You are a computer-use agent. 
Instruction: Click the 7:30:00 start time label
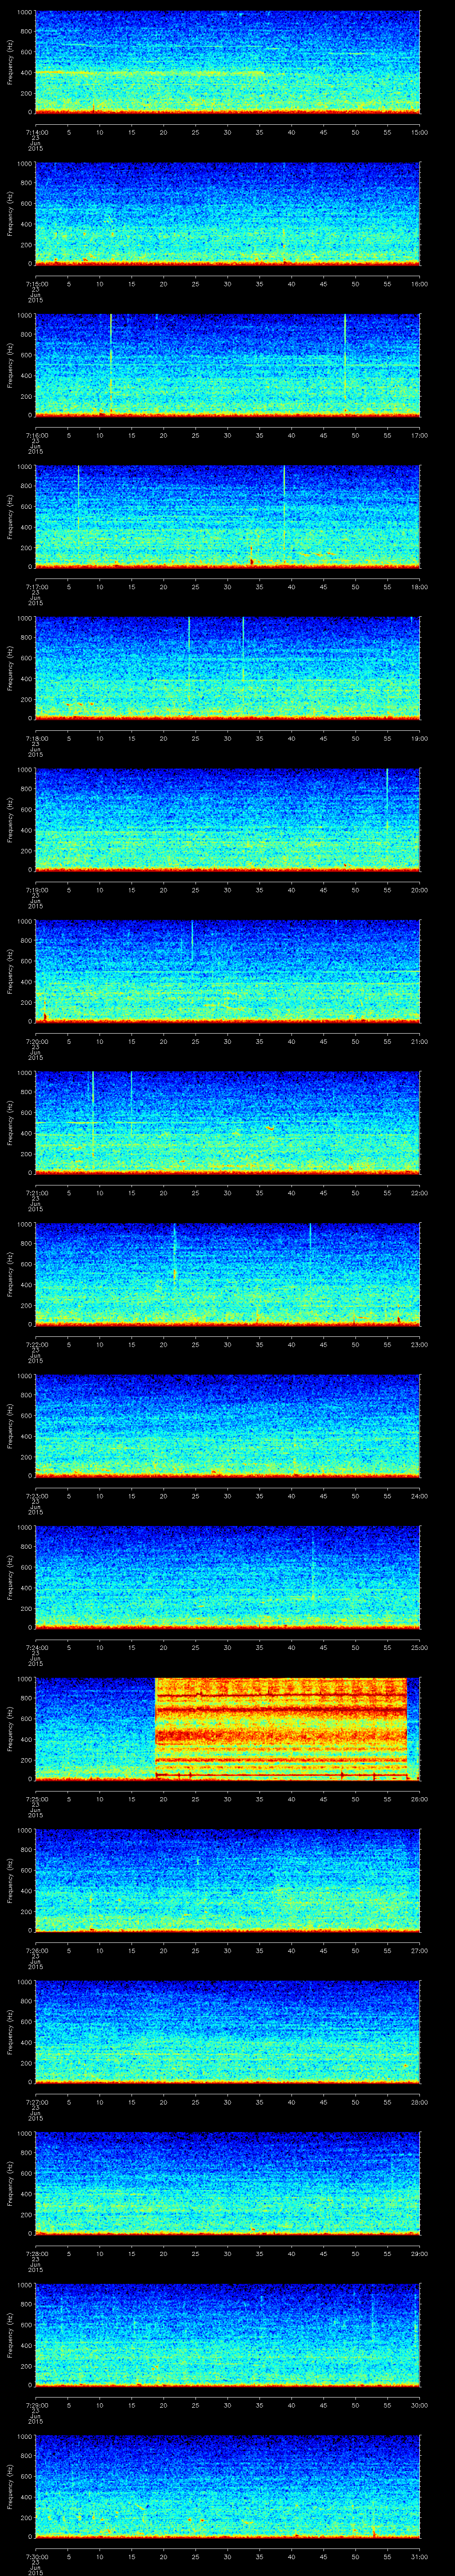click(36, 2556)
